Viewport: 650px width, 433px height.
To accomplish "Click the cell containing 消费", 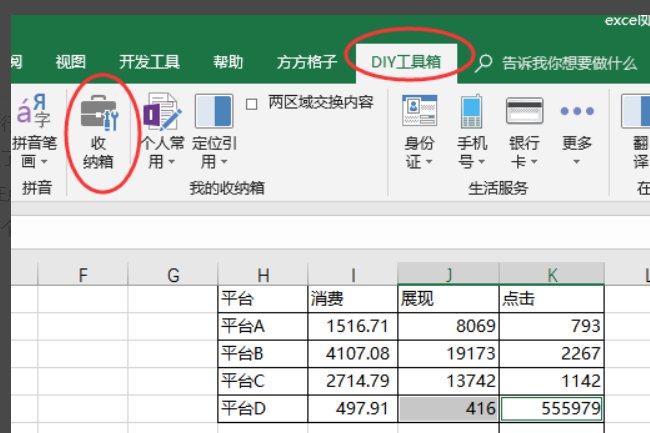I will coord(353,299).
